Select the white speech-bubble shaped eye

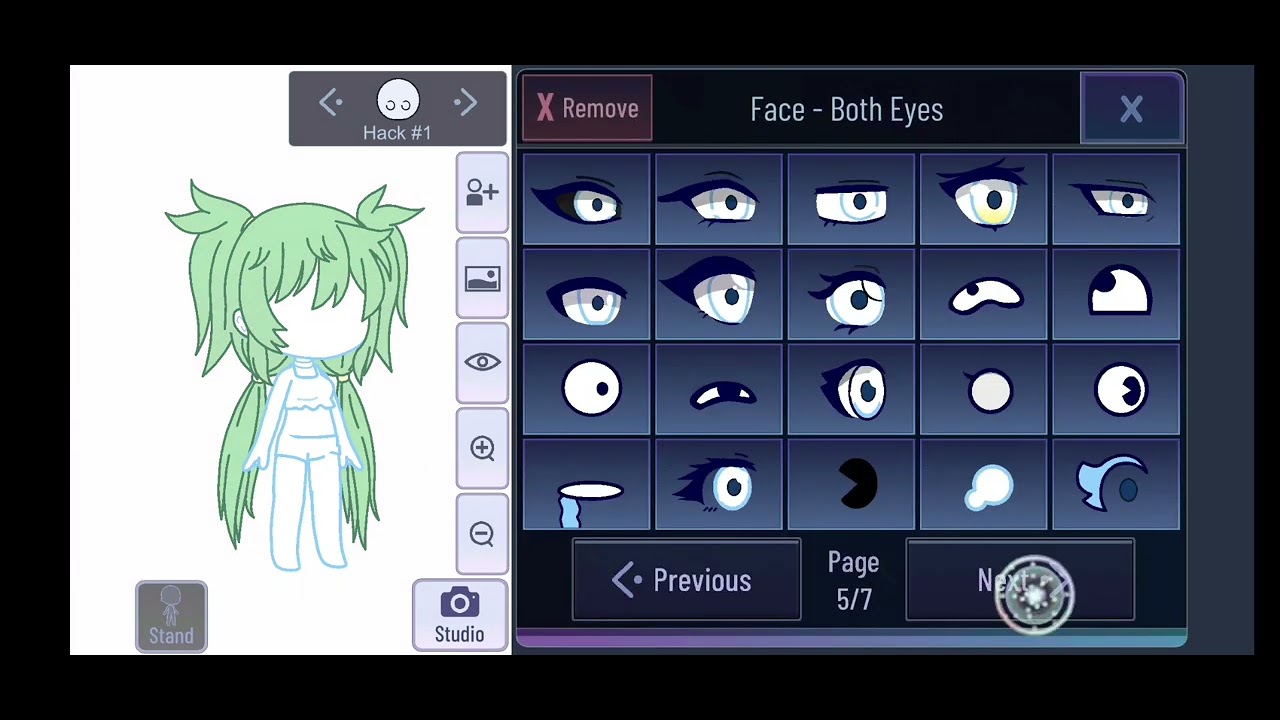click(x=983, y=485)
